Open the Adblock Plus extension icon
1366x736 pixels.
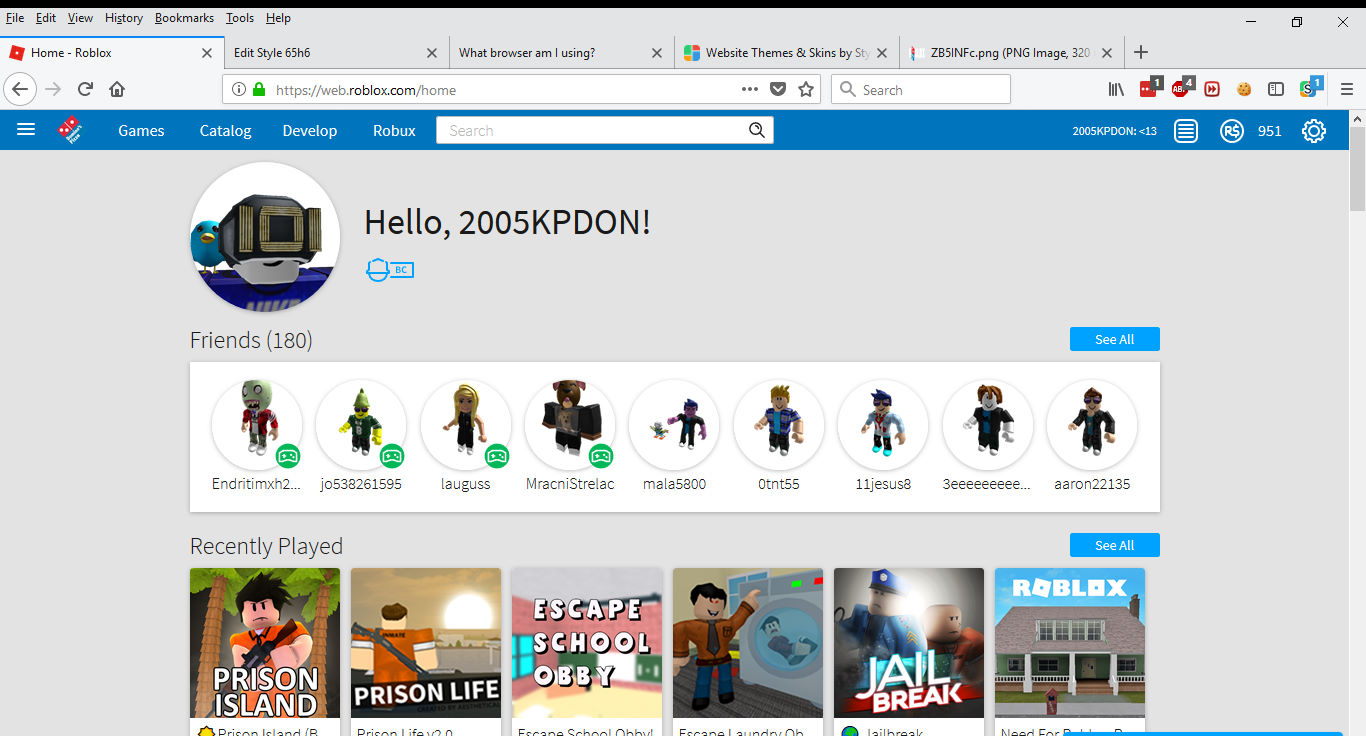[1181, 88]
